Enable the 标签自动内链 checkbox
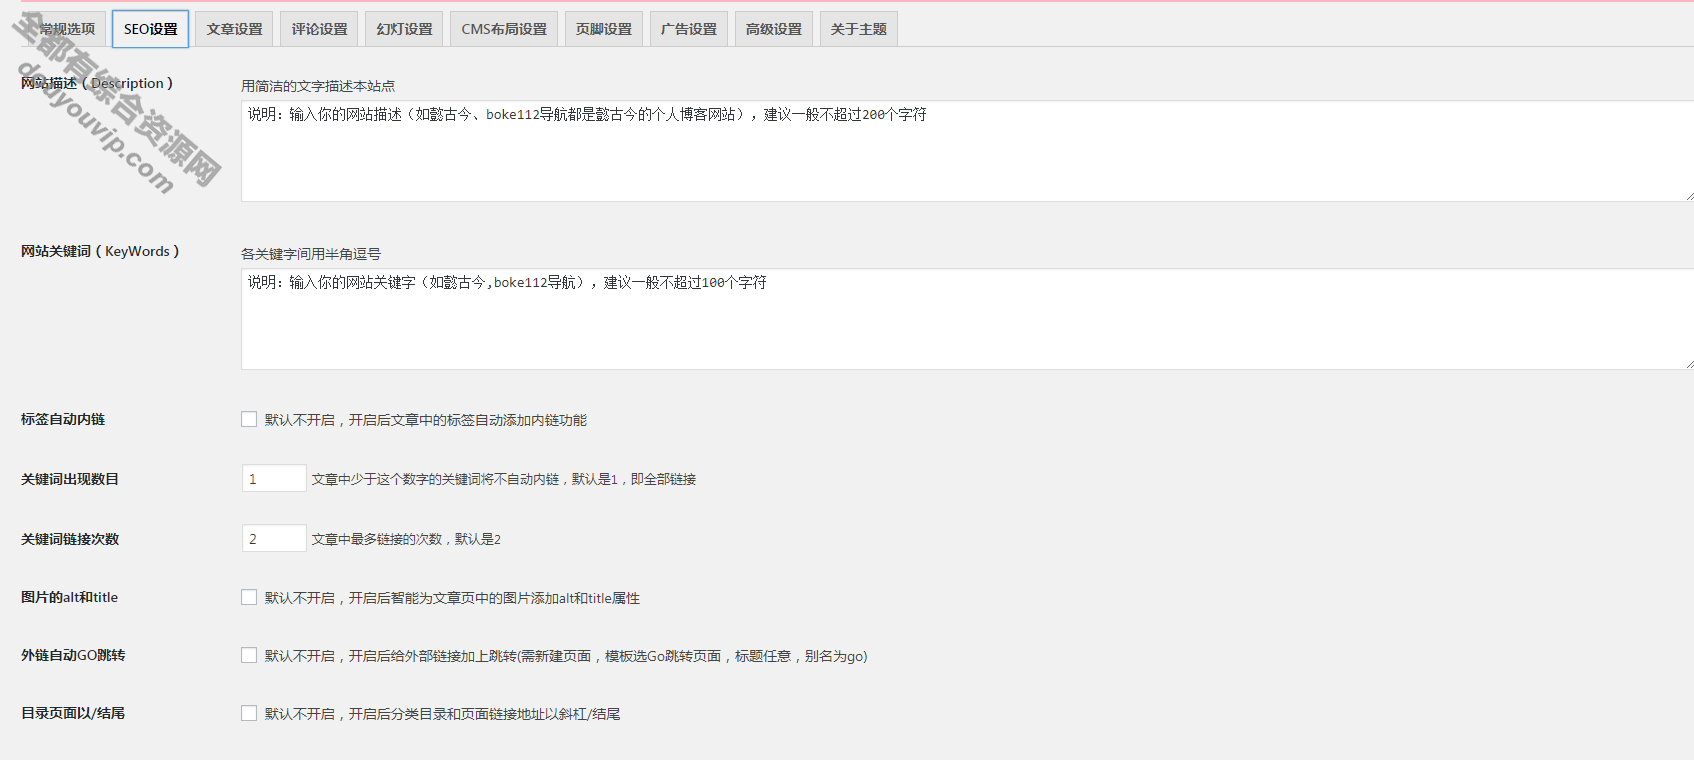This screenshot has height=760, width=1694. (x=249, y=419)
